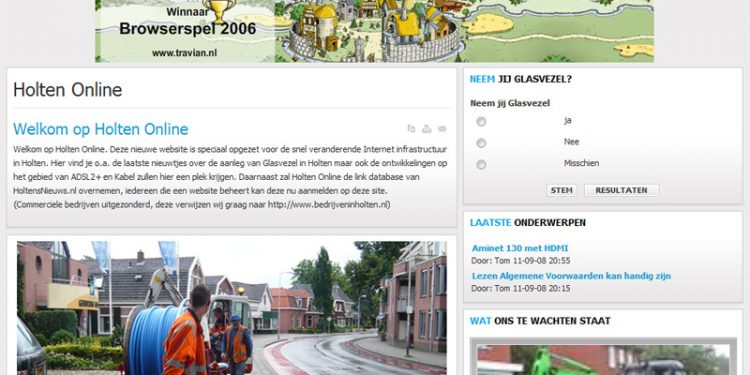Click the 'Neem jij Glasvezel' poll question text

pos(510,103)
